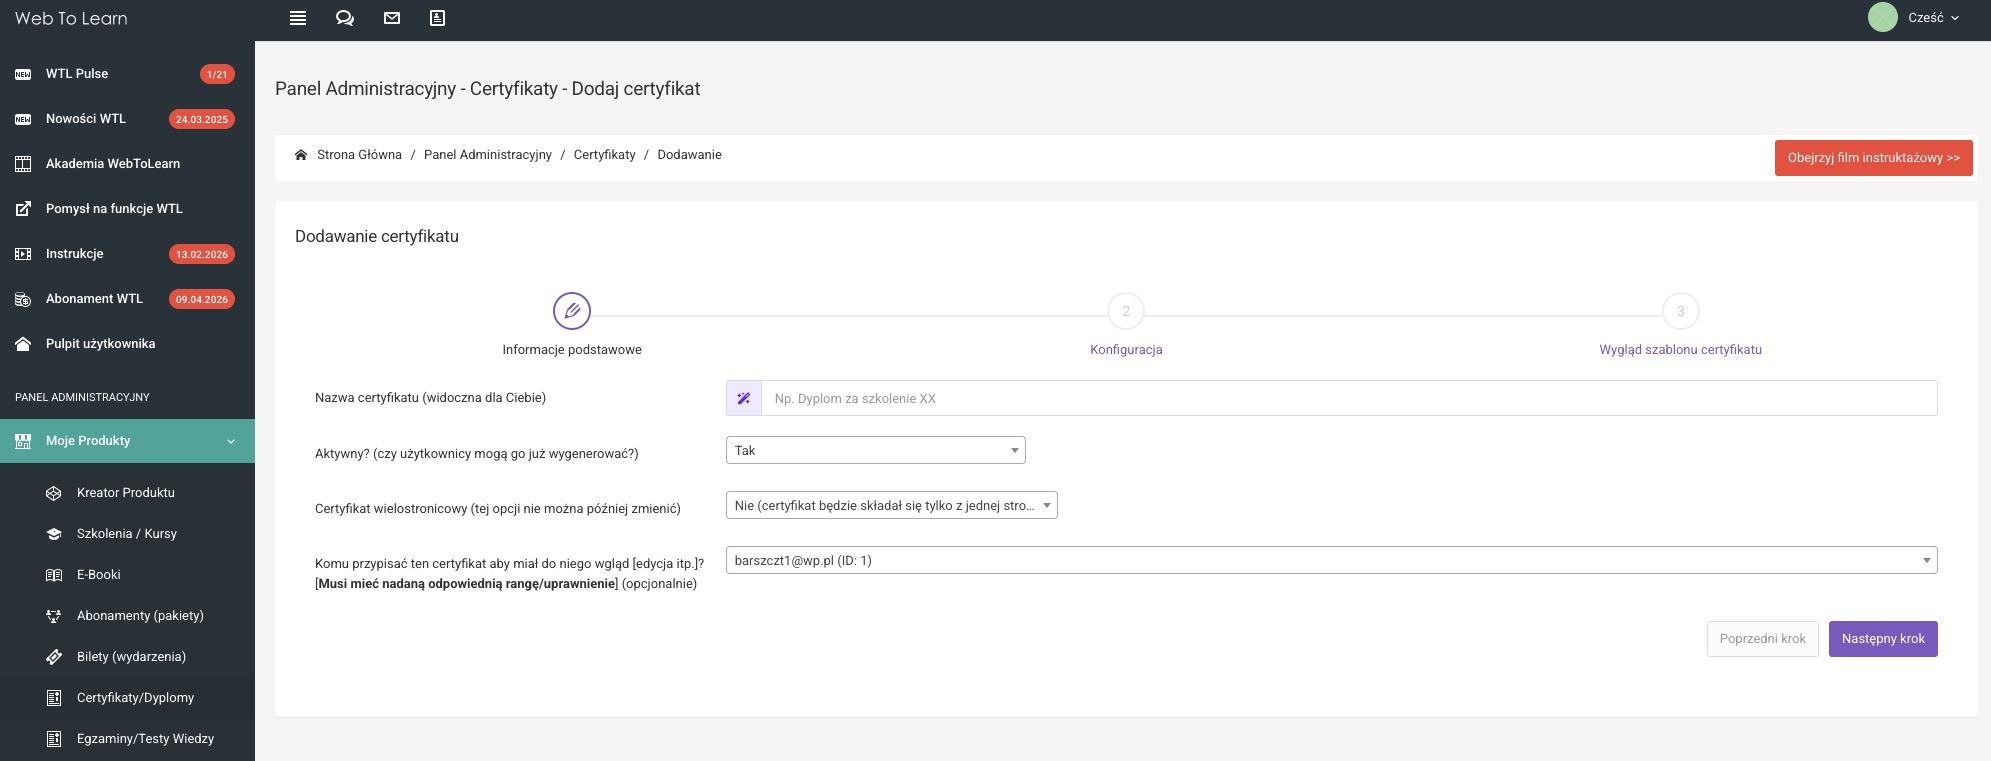Viewport: 1991px width, 761px height.
Task: Open the chat bubbles icon in top bar
Action: pos(345,18)
